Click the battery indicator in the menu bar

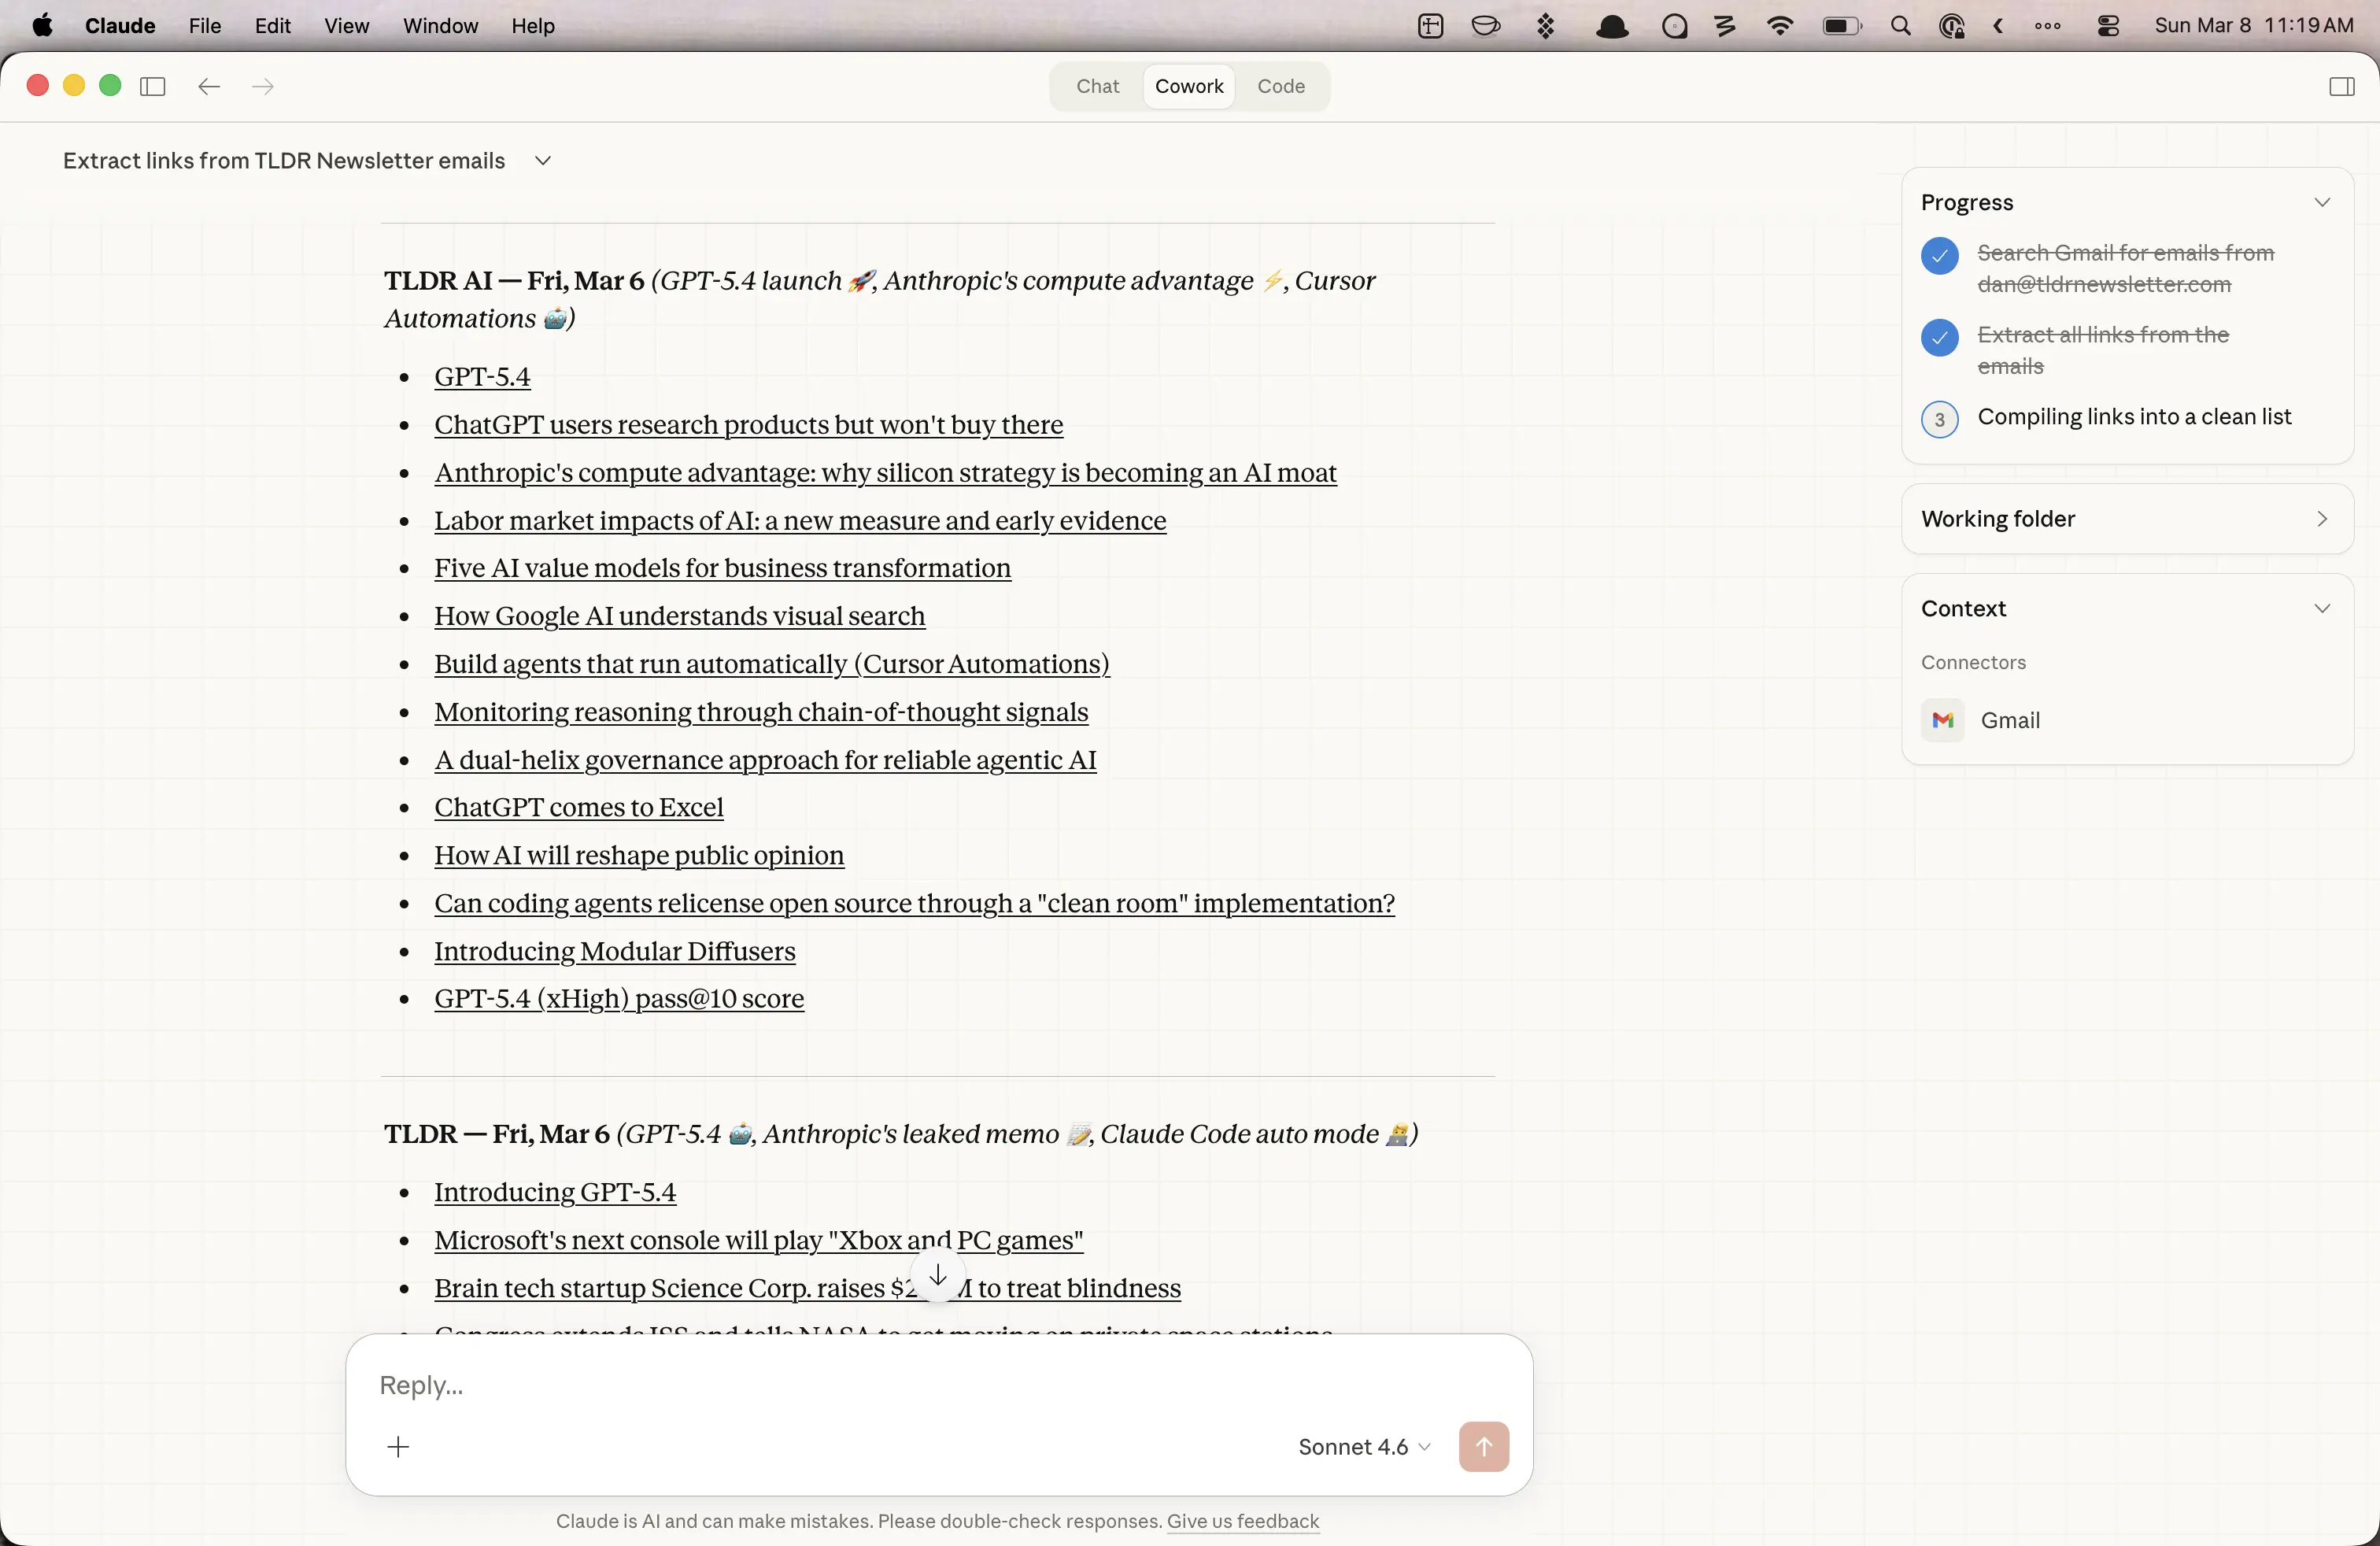pos(1840,26)
